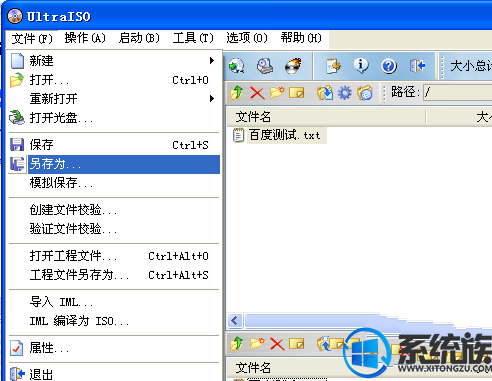Screen dimensions: 492x381
Task: Choose 保存 menu entry
Action: [x=114, y=145]
